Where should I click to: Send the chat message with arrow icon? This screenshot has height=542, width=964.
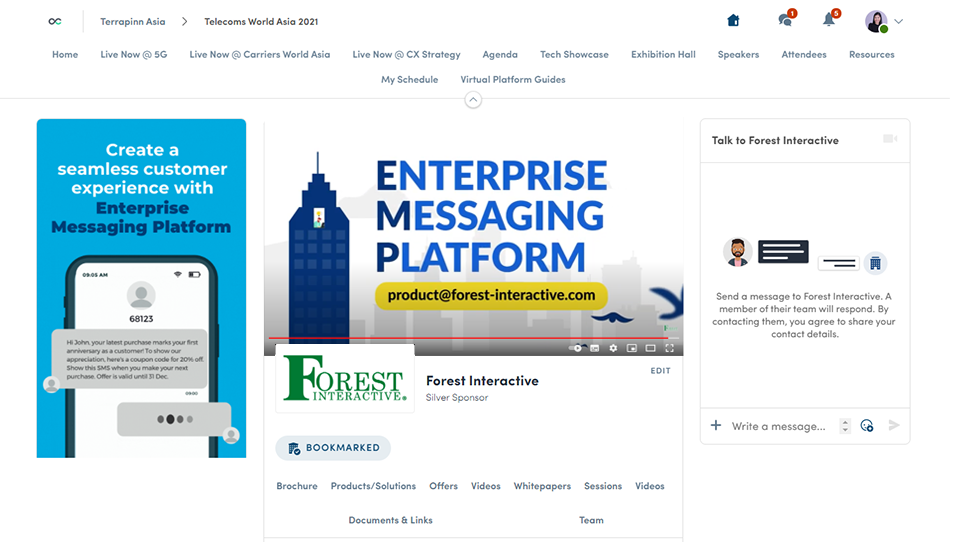point(894,425)
